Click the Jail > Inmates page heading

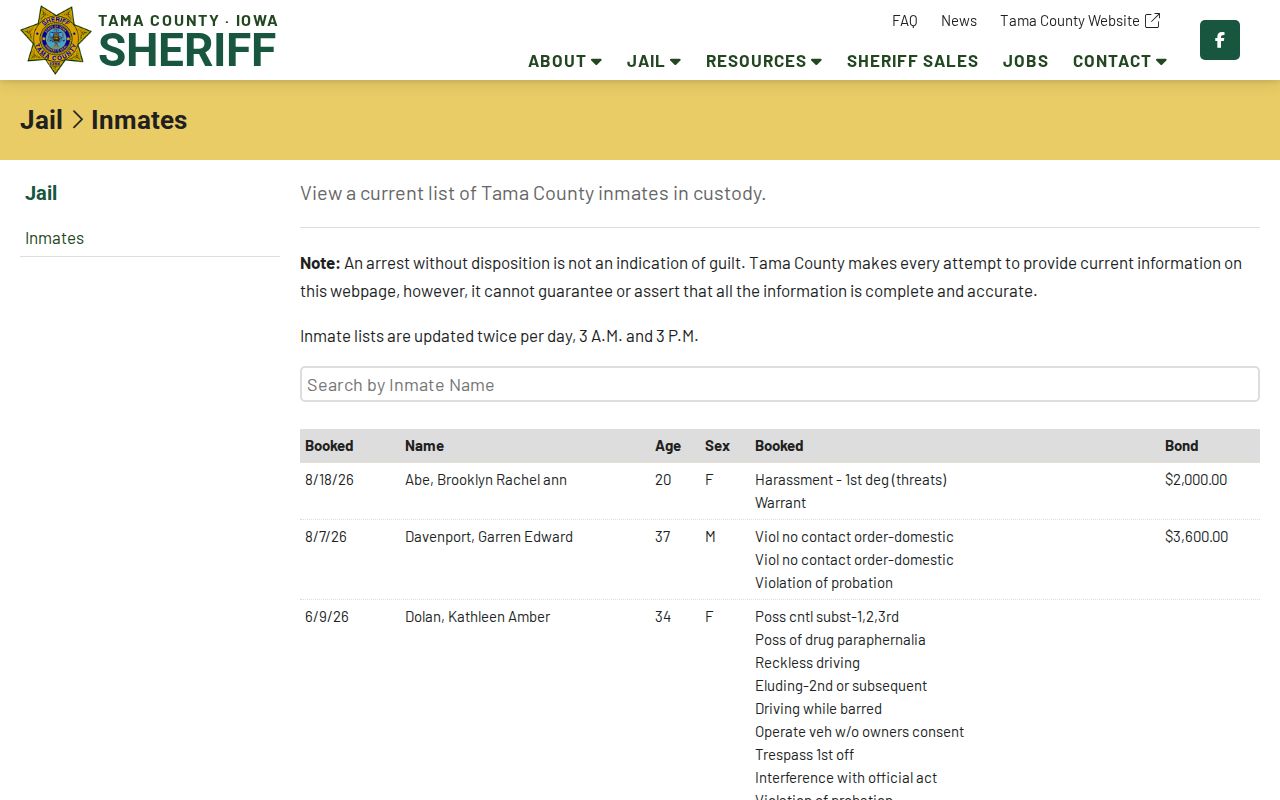[x=104, y=120]
